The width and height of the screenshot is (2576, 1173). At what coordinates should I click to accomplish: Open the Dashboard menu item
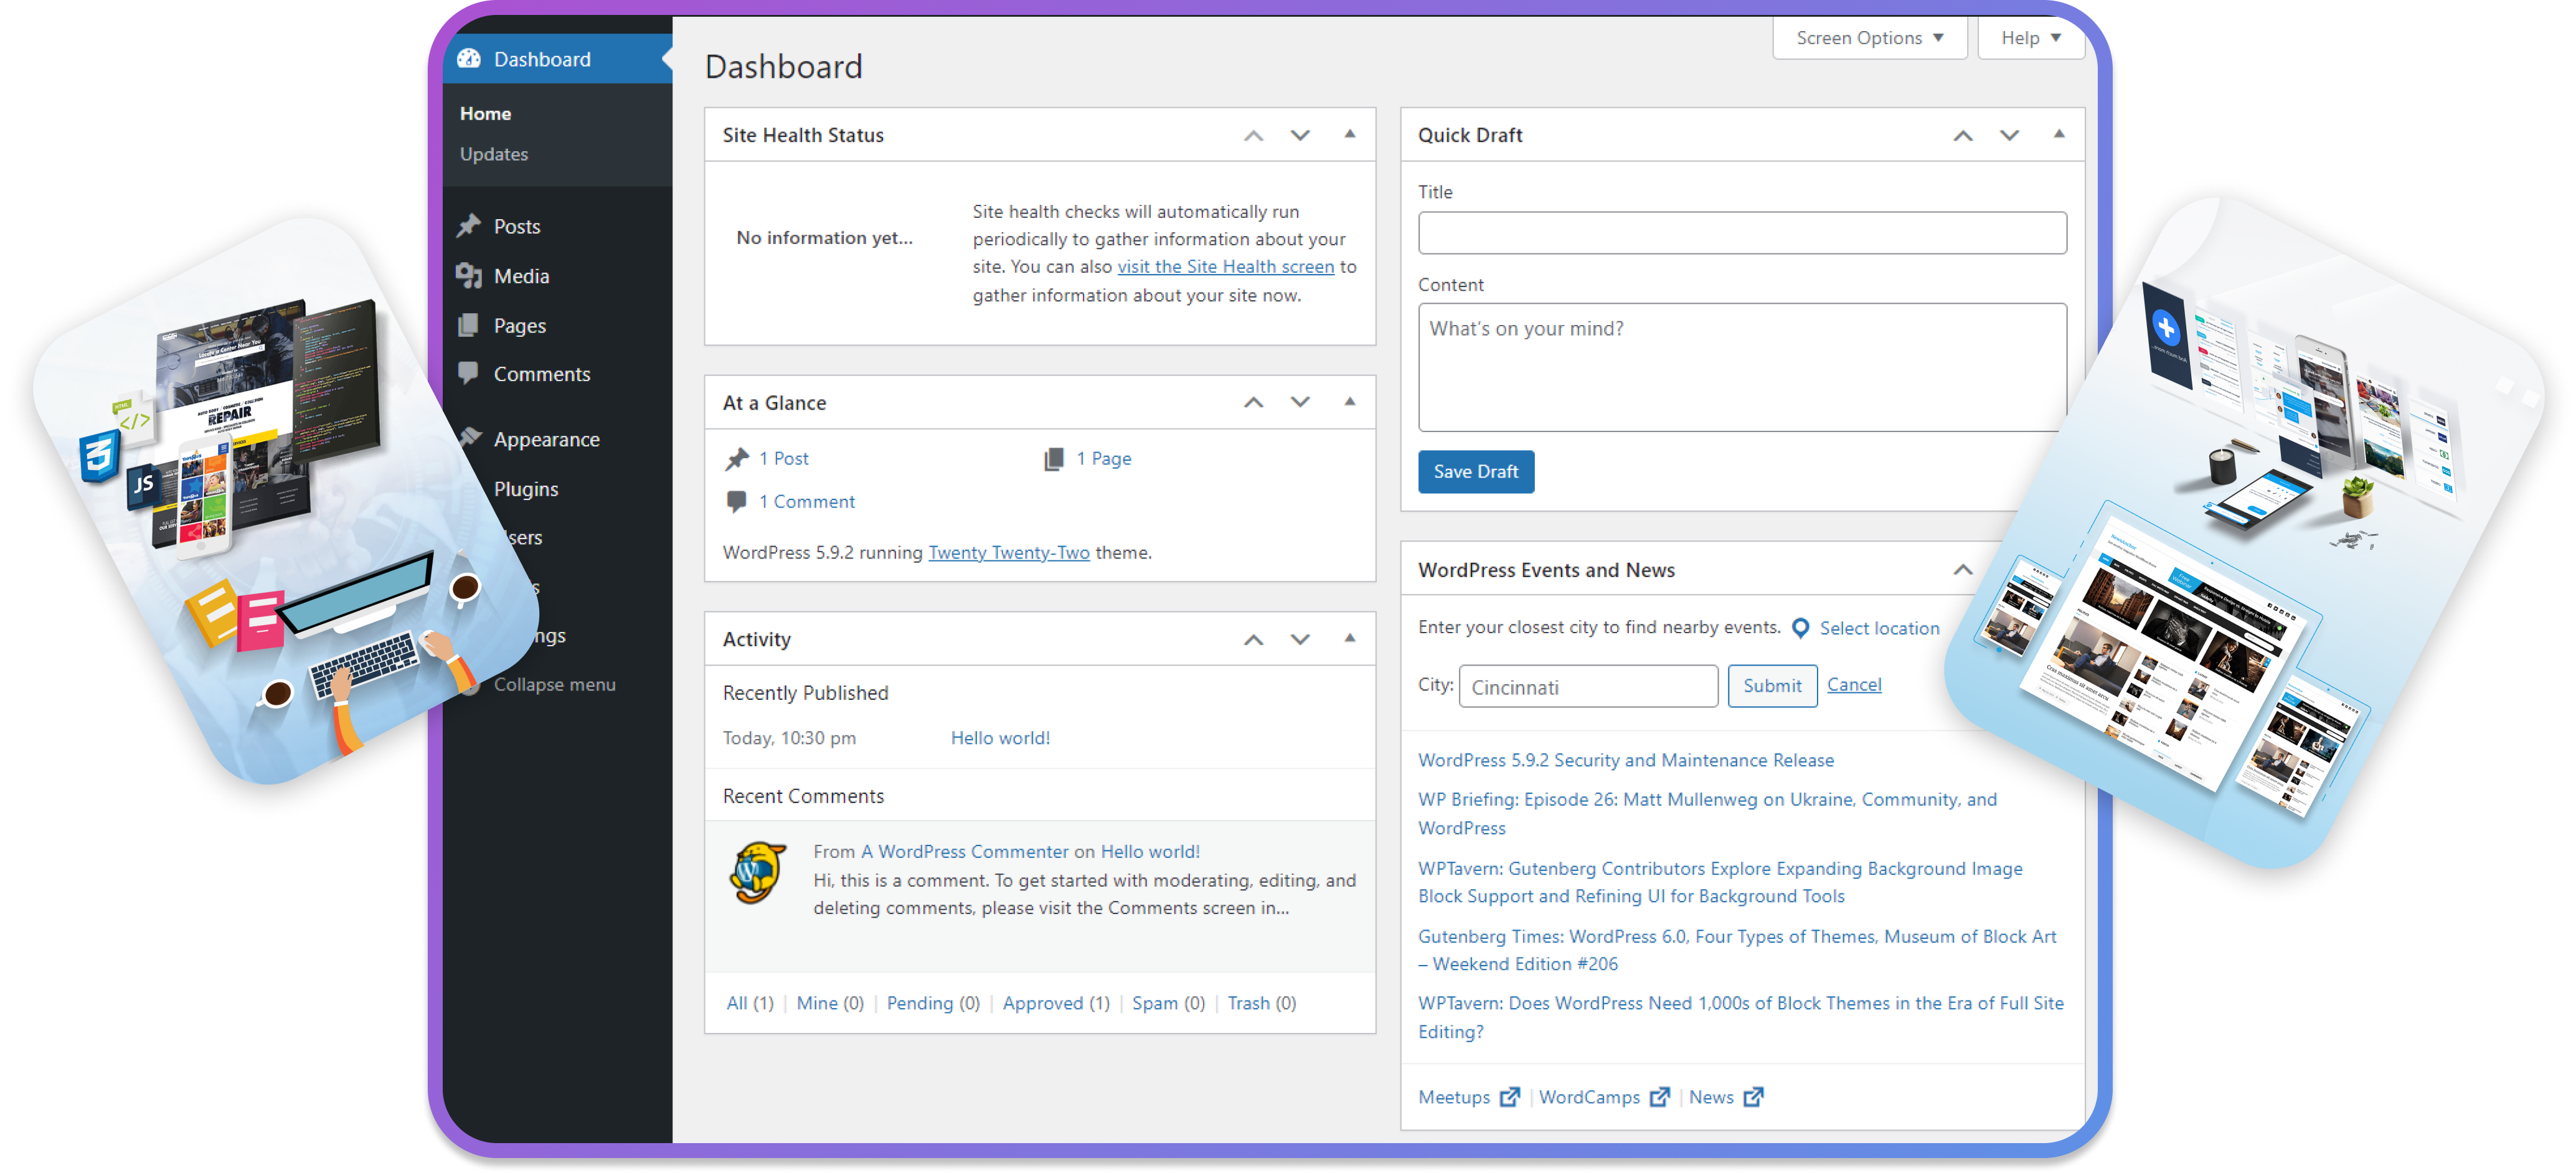click(x=557, y=59)
